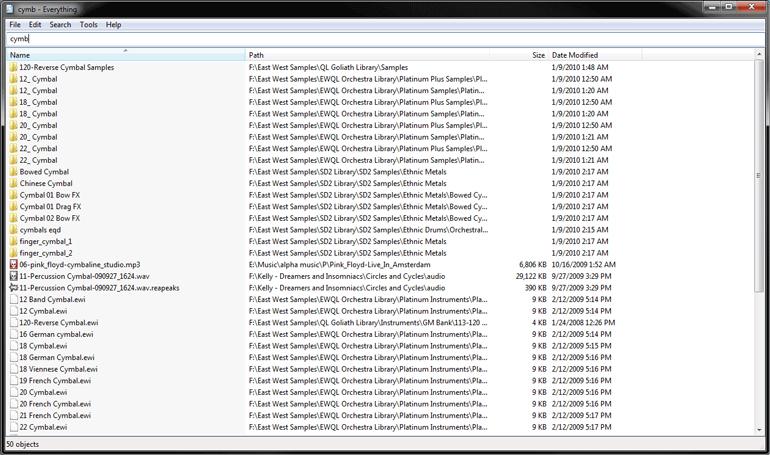Click the results list scrollbar's down arrow
This screenshot has width=770, height=455.
759,429
